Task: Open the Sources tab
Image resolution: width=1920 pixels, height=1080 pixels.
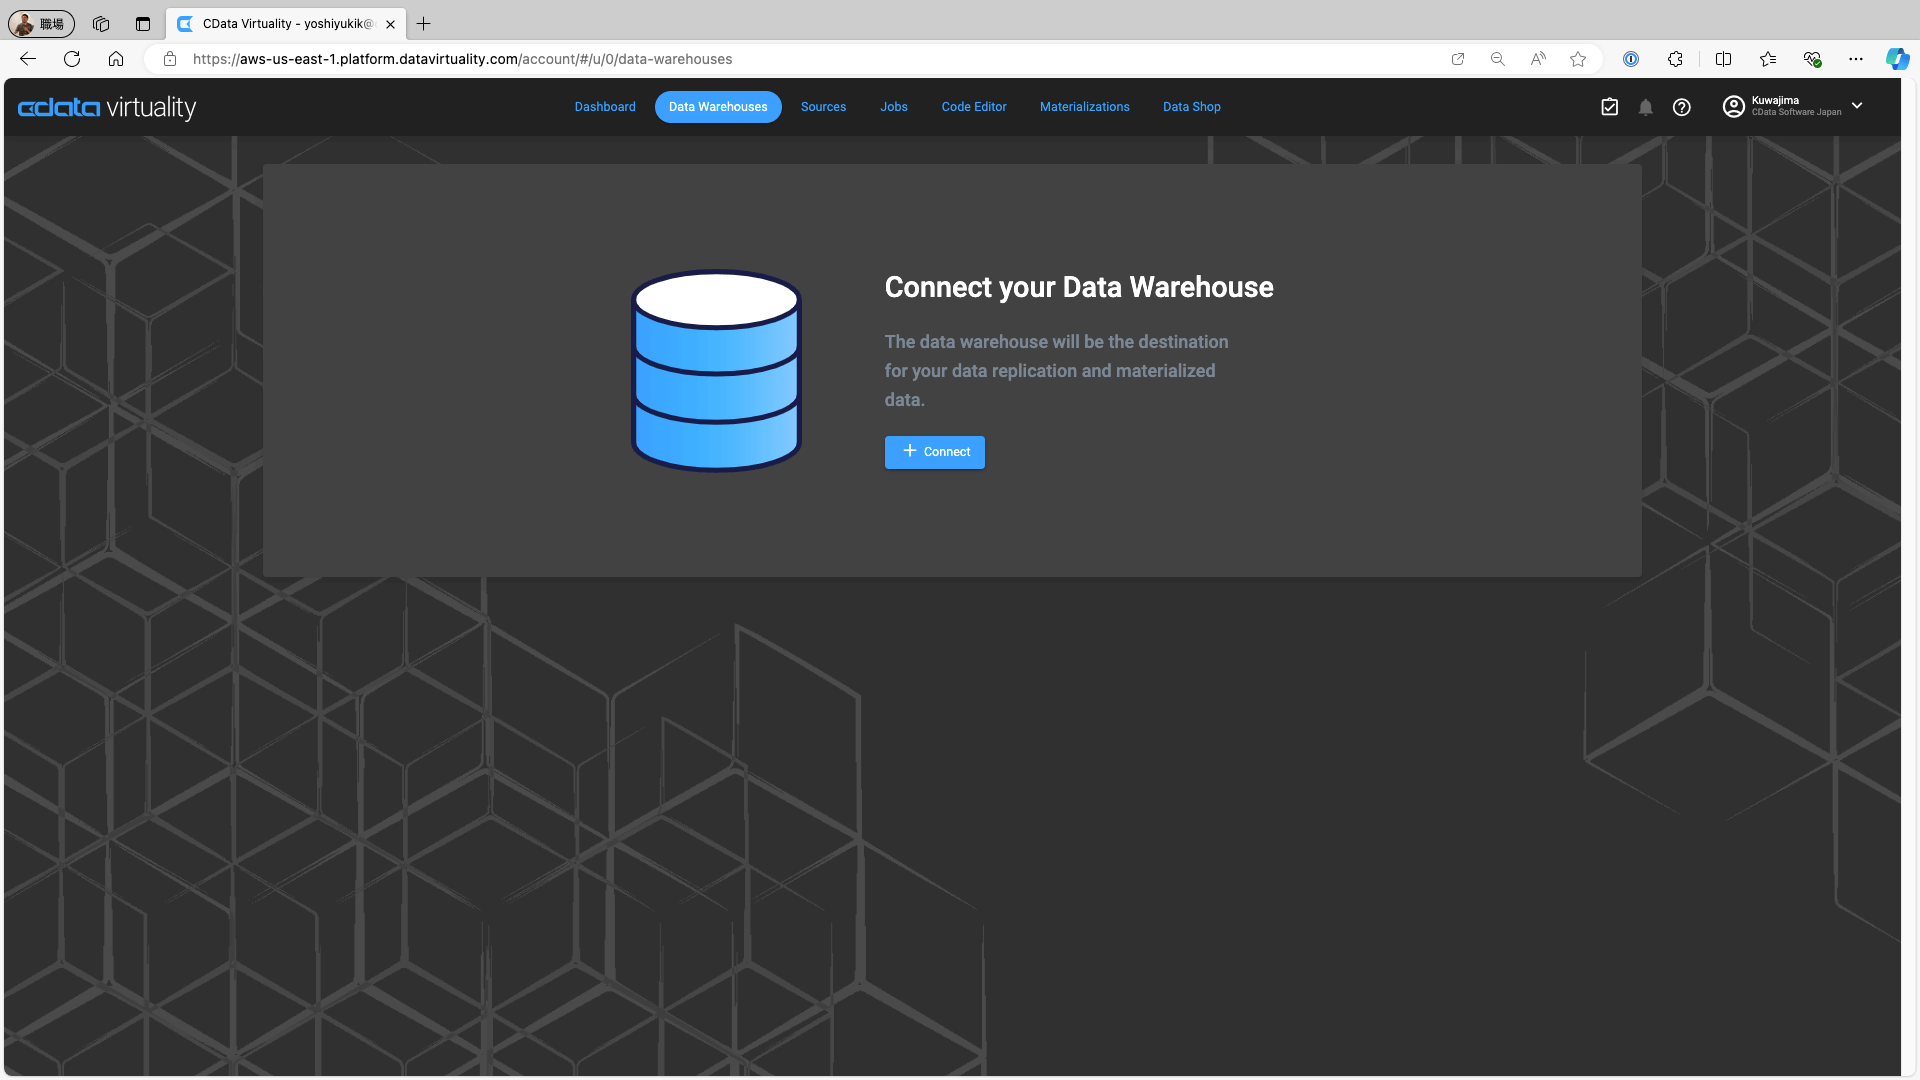Action: [x=823, y=107]
